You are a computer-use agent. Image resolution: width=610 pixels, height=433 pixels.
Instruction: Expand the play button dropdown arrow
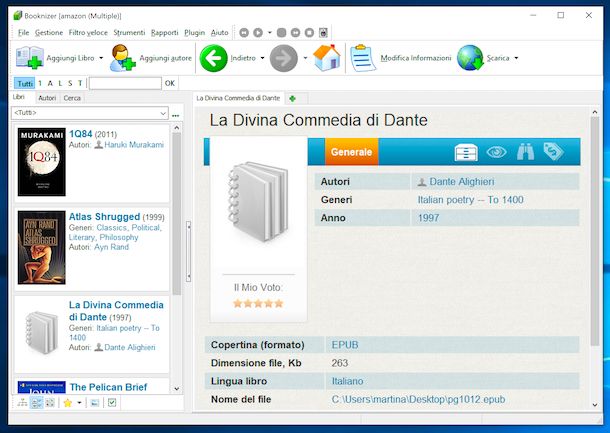(270, 33)
